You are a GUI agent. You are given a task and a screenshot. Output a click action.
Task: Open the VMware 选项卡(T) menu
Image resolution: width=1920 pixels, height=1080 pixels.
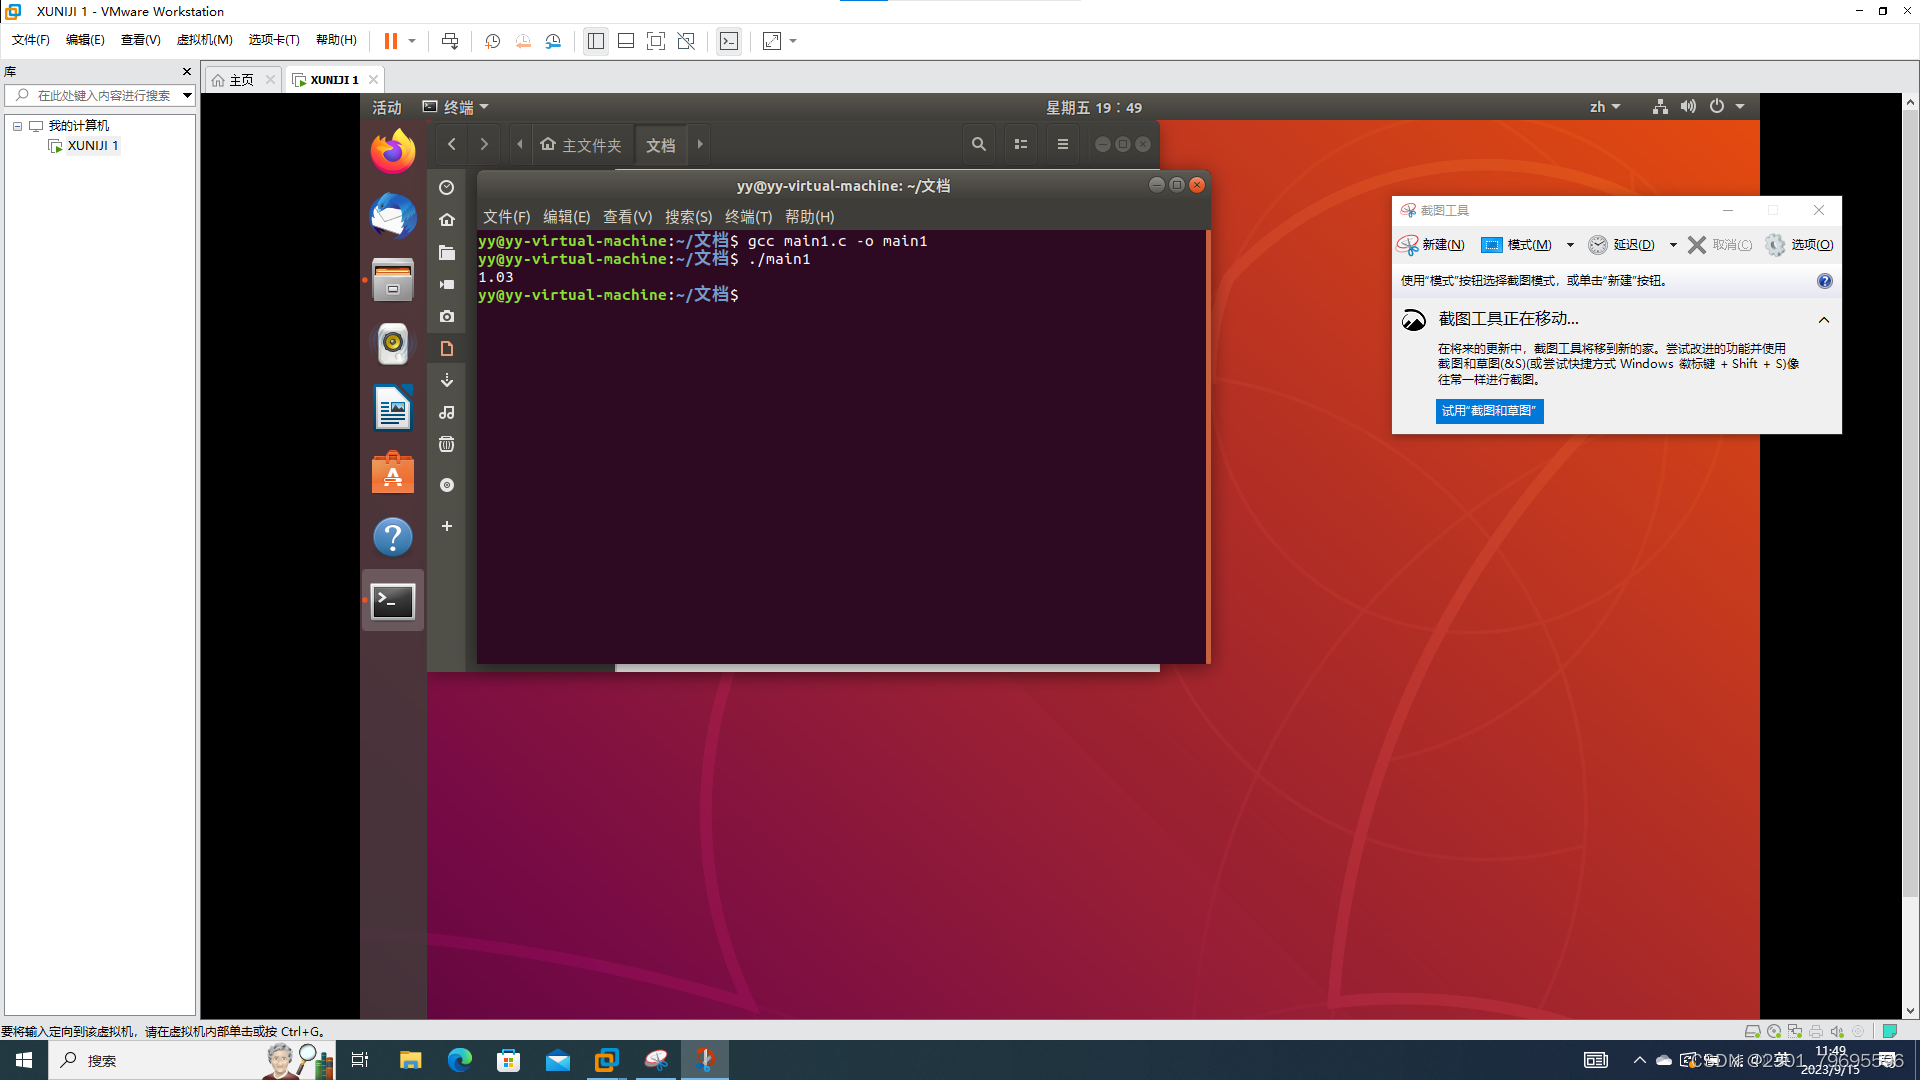tap(274, 40)
